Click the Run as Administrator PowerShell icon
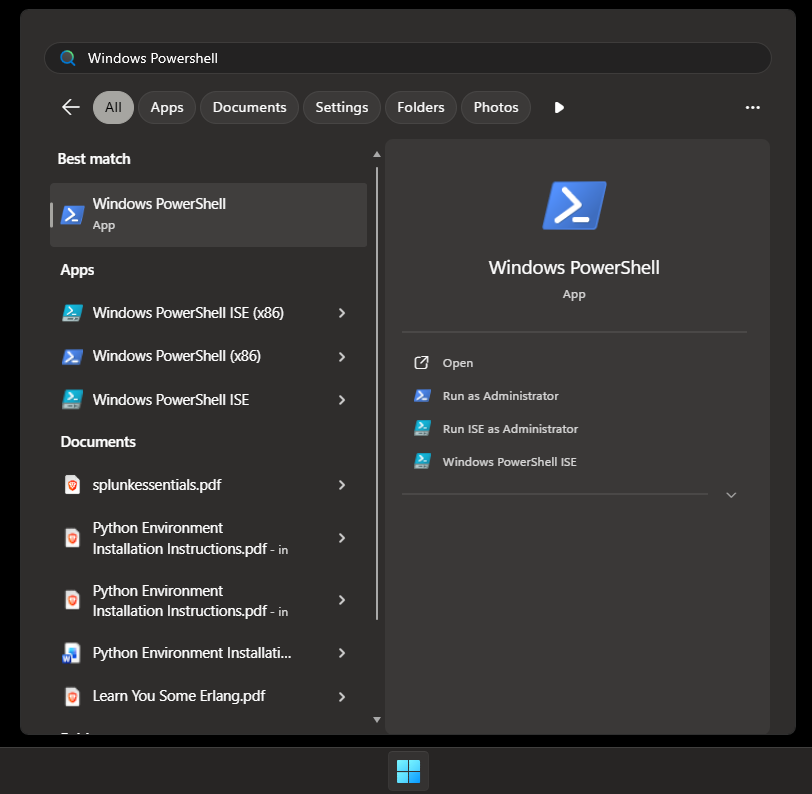Image resolution: width=812 pixels, height=794 pixels. point(422,396)
